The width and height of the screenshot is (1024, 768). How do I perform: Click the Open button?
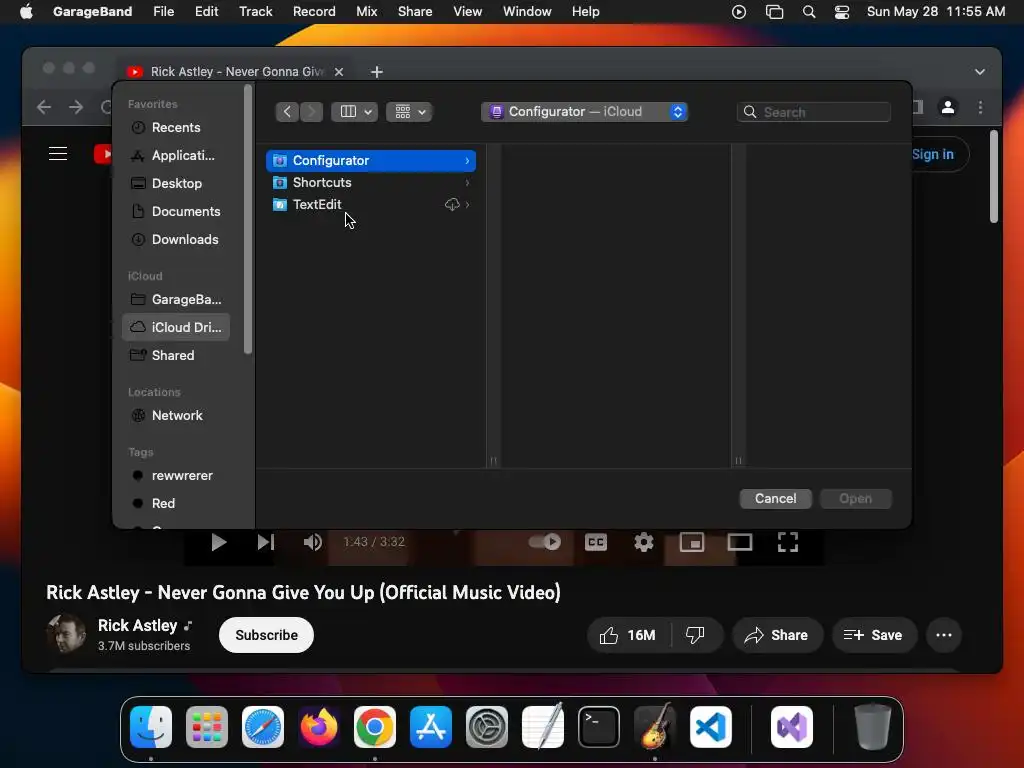856,499
